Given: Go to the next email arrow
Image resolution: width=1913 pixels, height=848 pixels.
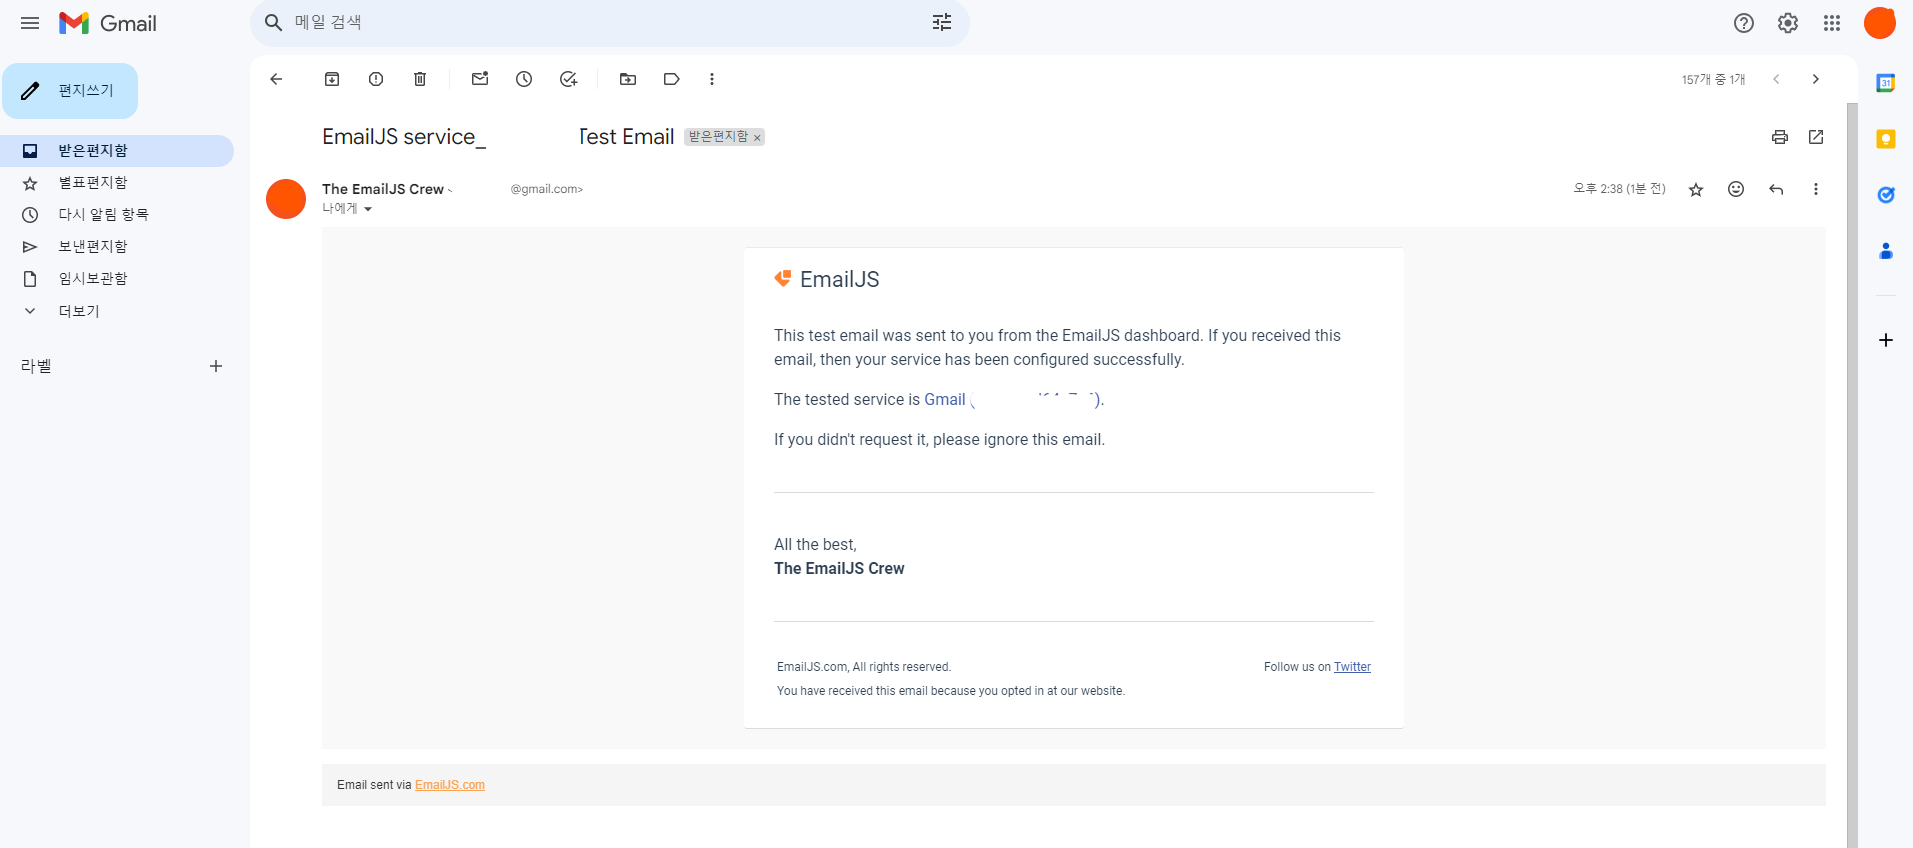Looking at the screenshot, I should (1816, 79).
